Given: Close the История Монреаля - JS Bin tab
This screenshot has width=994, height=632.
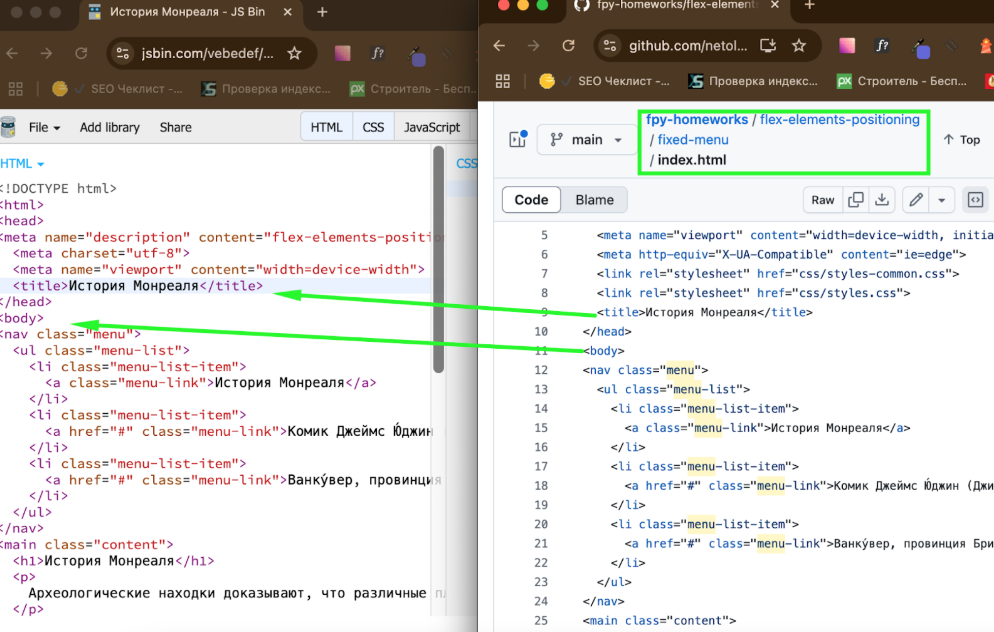Looking at the screenshot, I should pos(287,12).
